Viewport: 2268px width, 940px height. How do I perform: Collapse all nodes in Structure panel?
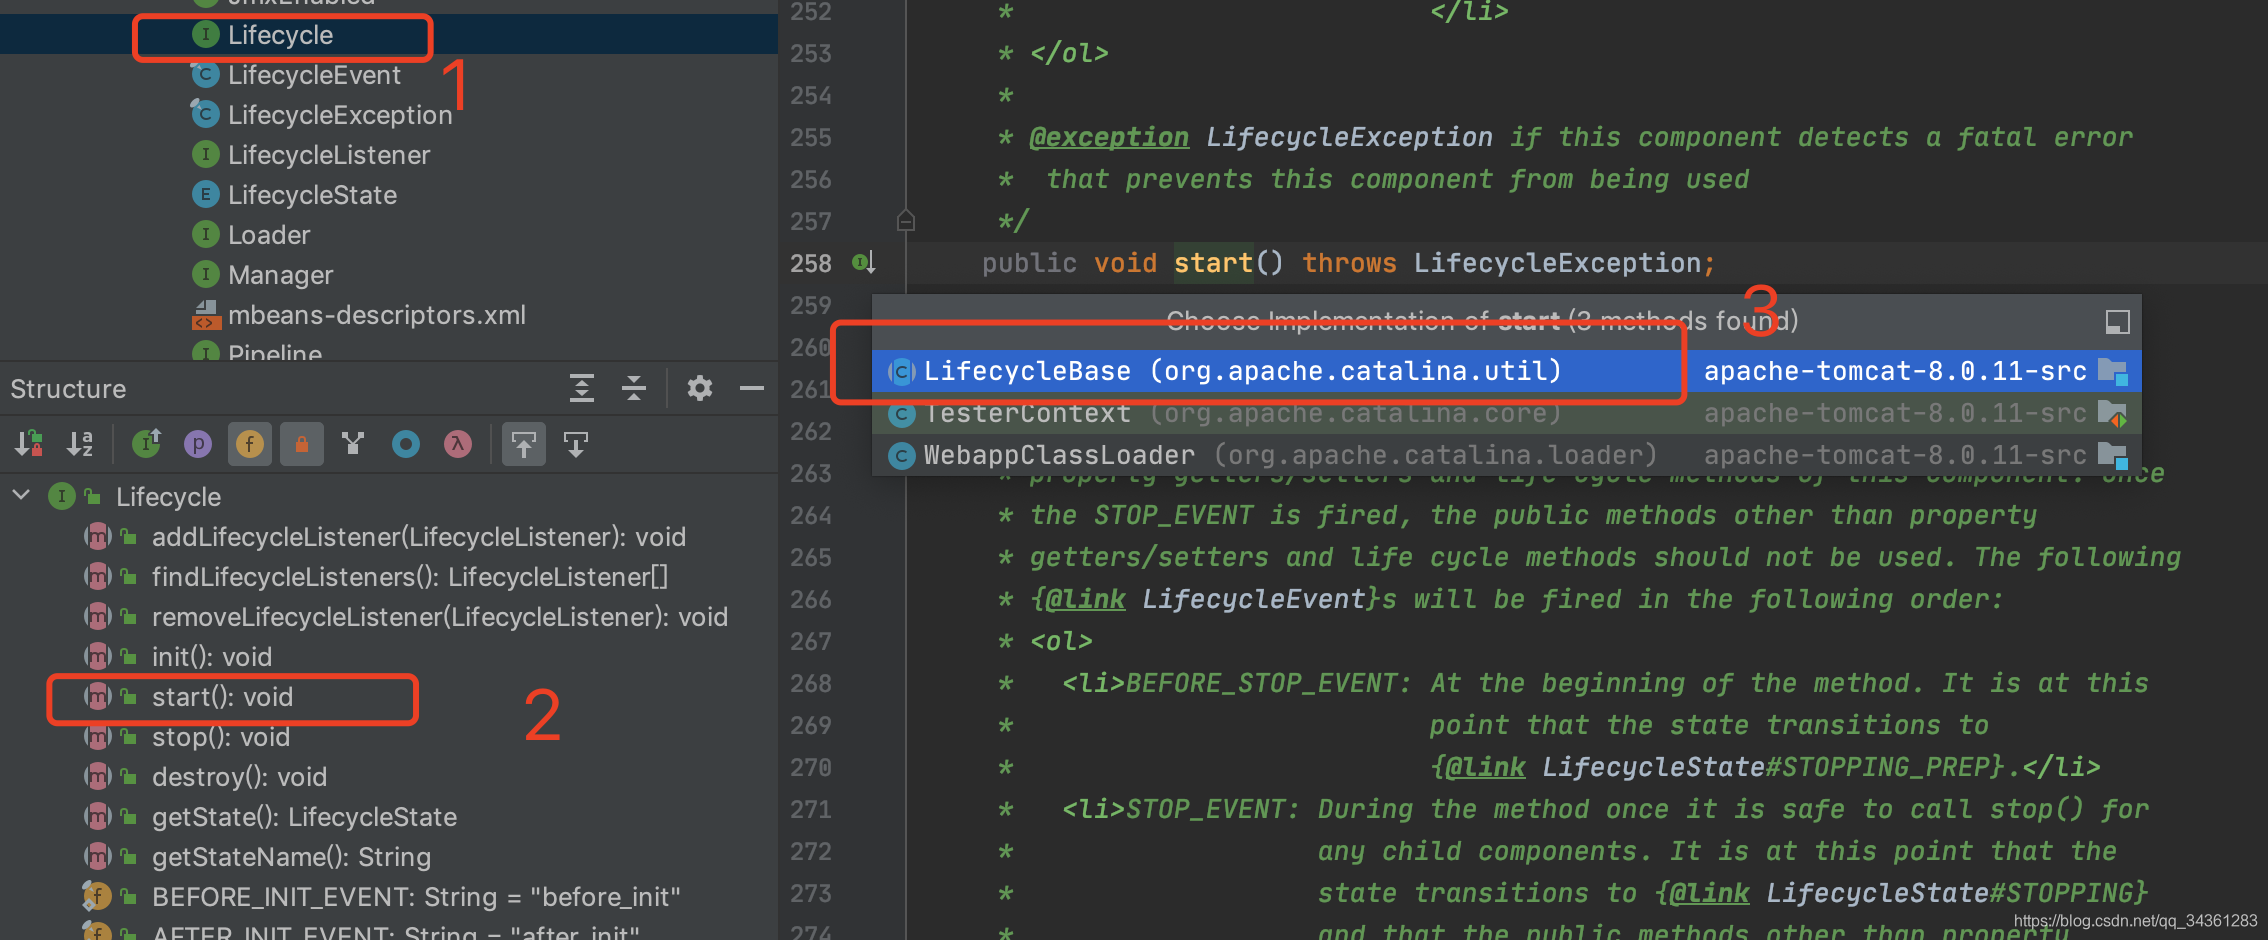click(x=633, y=388)
